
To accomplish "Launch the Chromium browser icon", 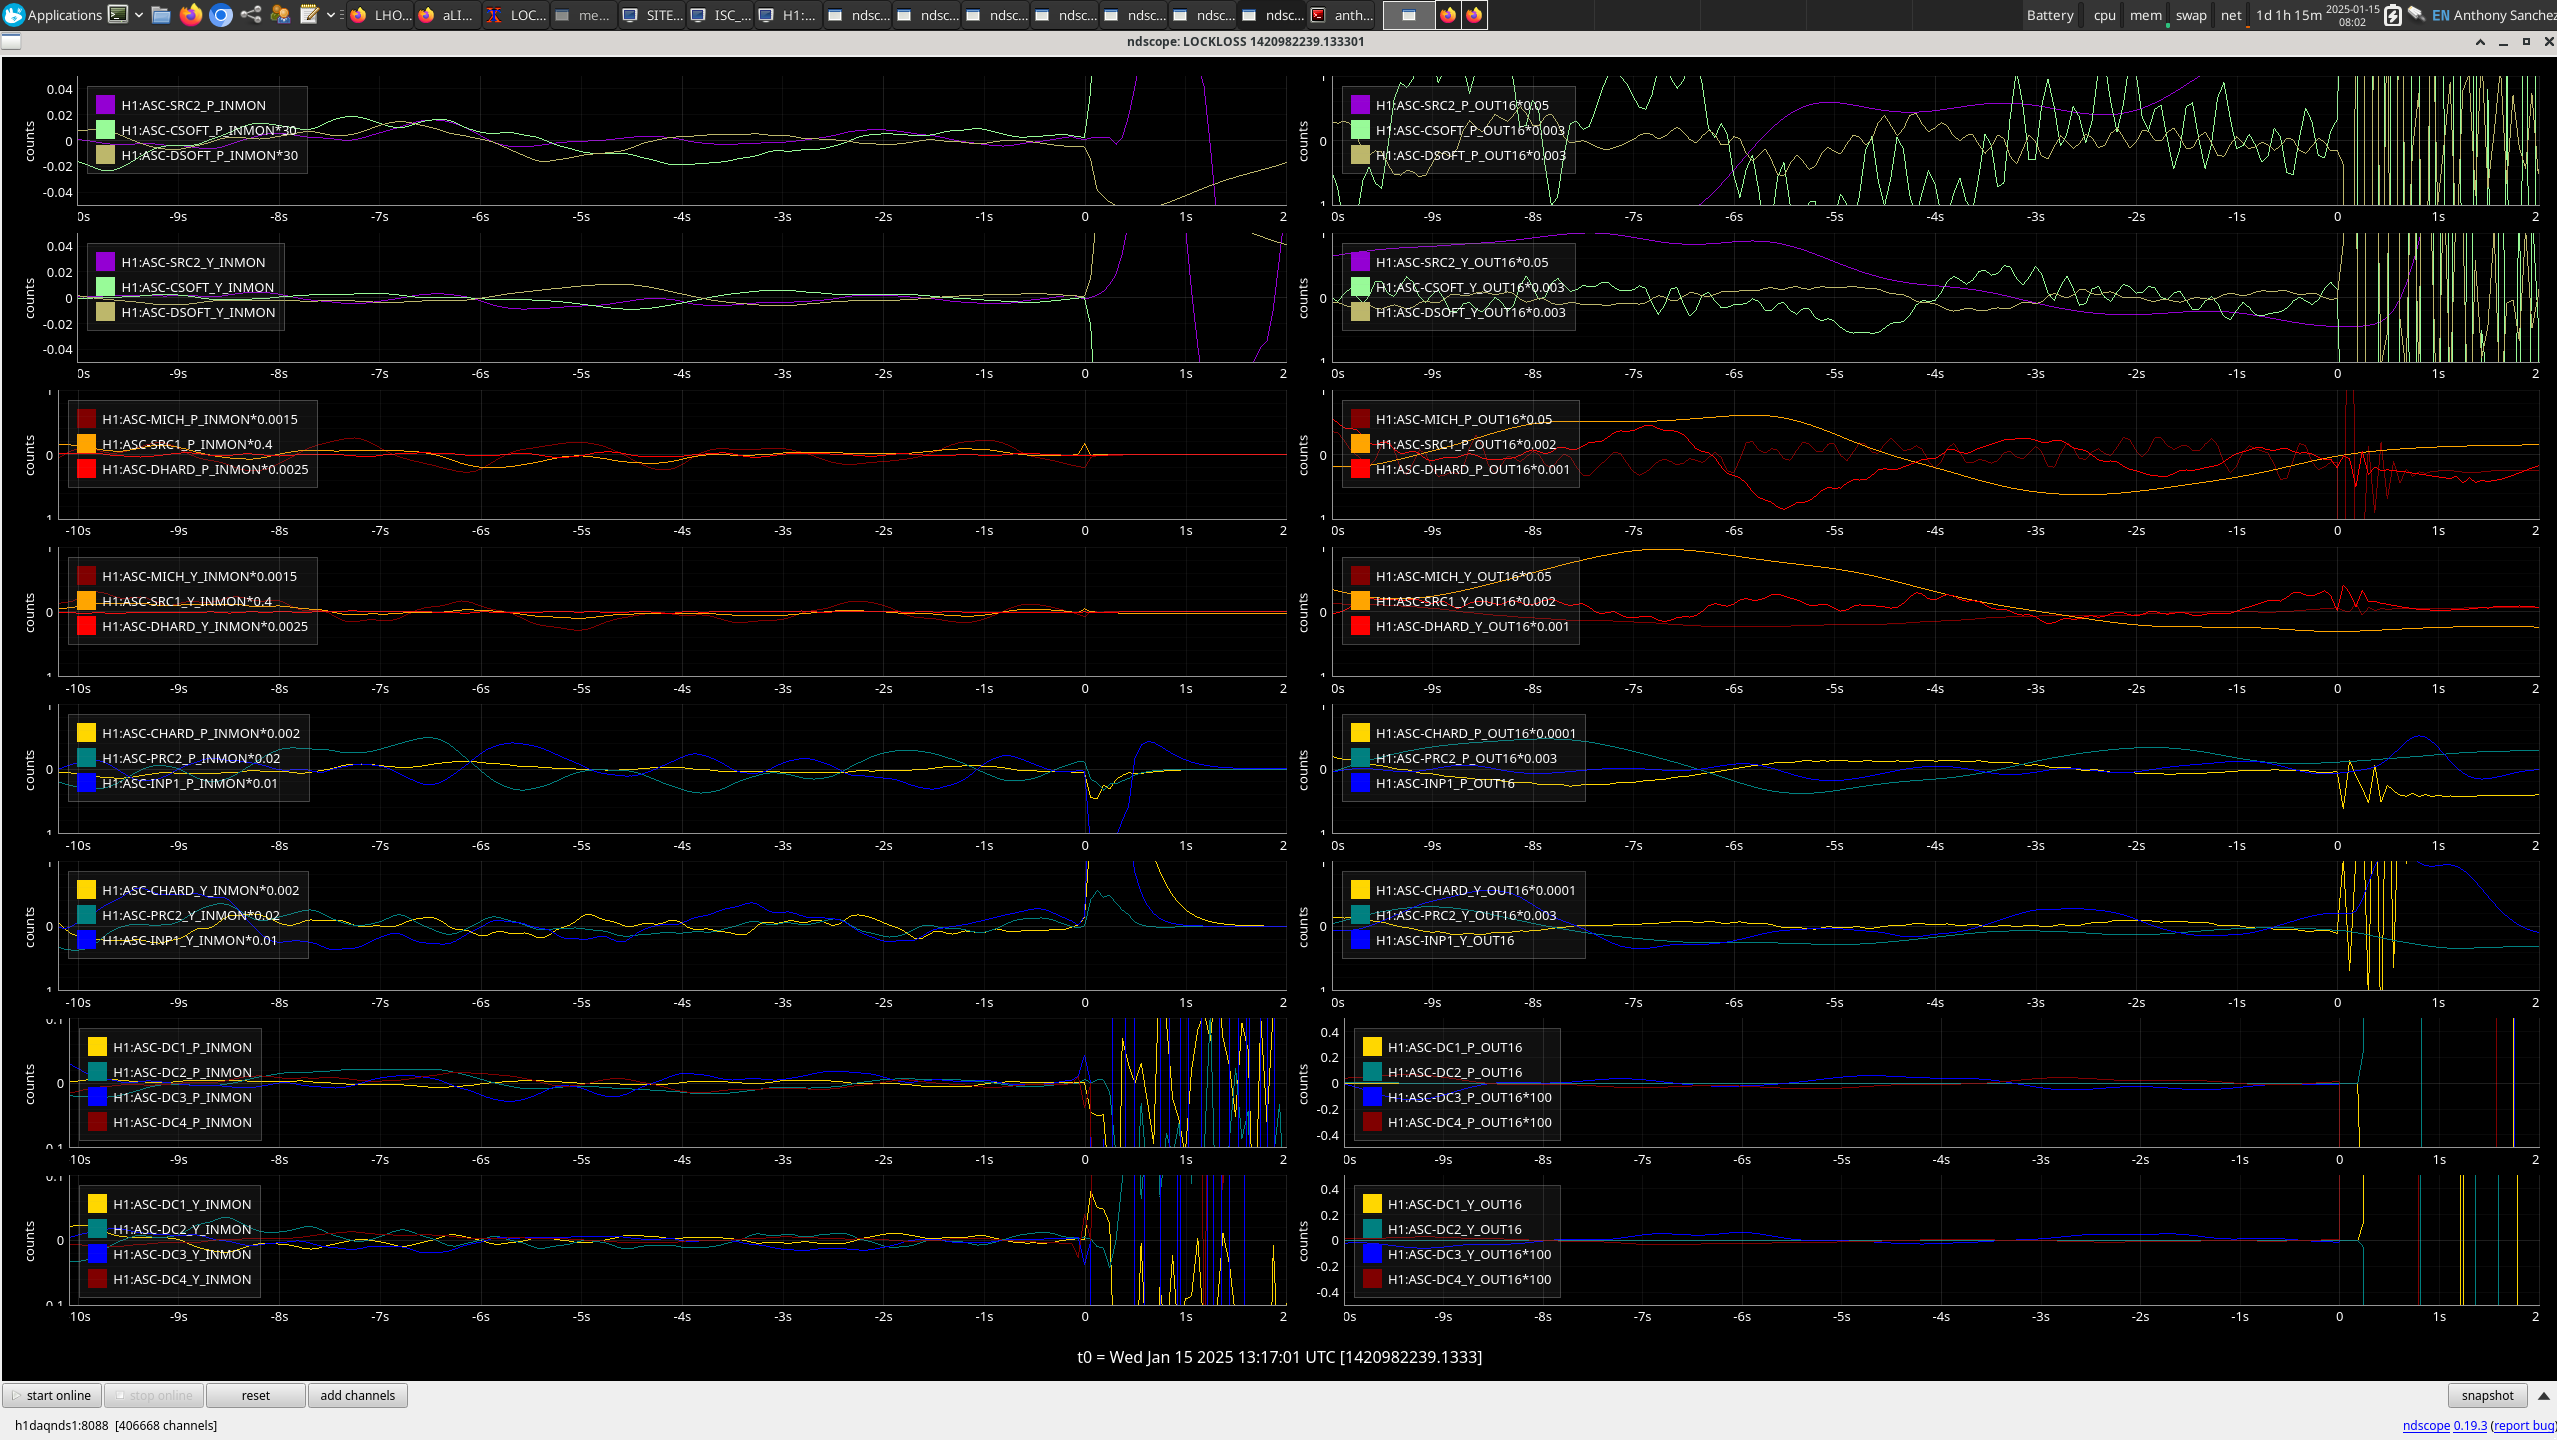I will click(221, 15).
